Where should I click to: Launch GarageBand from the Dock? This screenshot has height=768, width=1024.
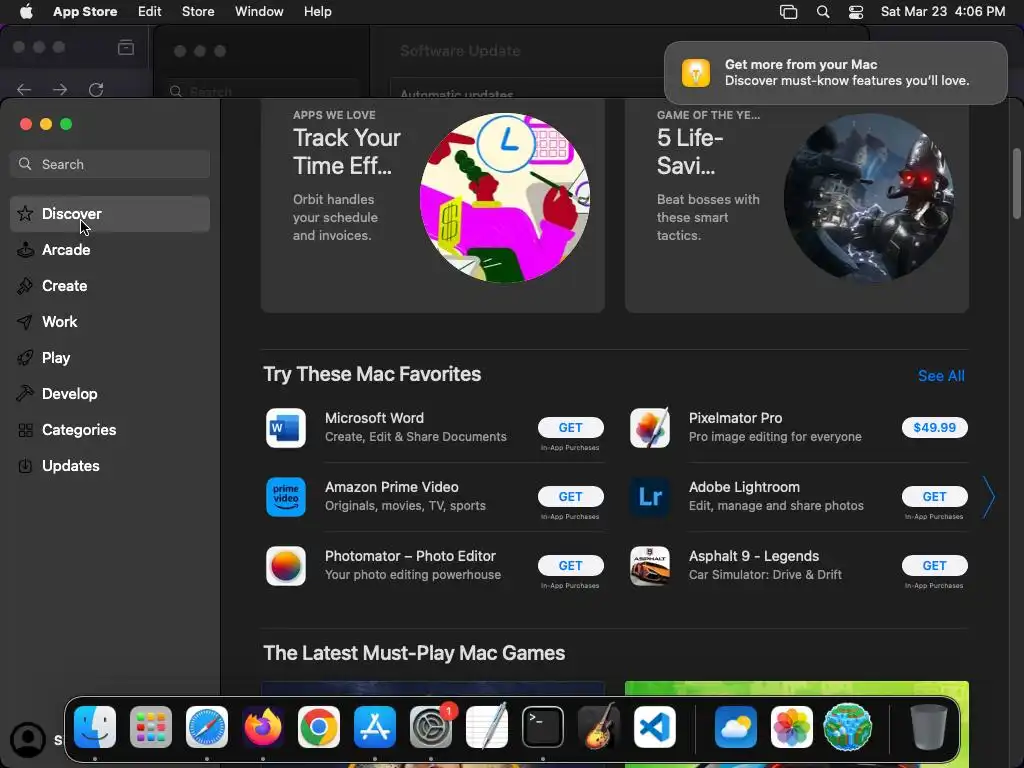coord(599,726)
